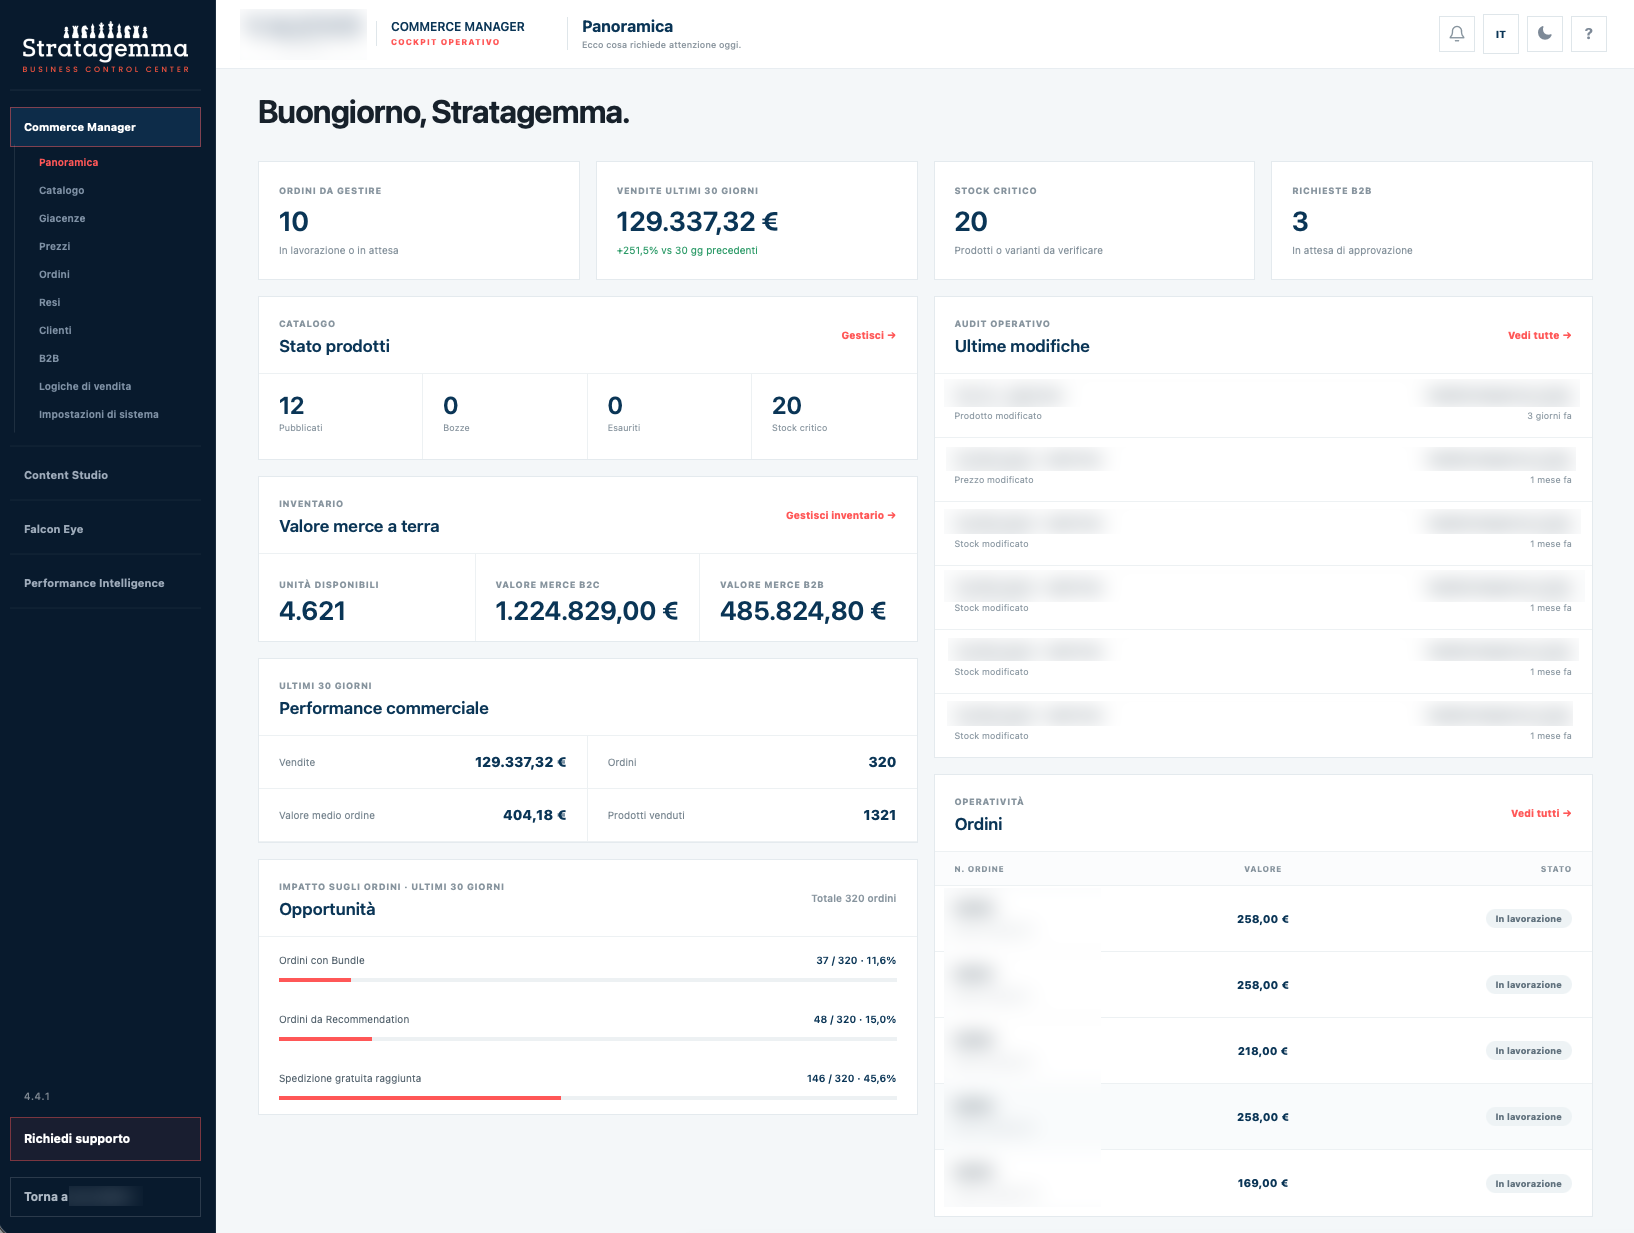Open the Ordini da gestire card
Image resolution: width=1634 pixels, height=1233 pixels.
point(419,220)
